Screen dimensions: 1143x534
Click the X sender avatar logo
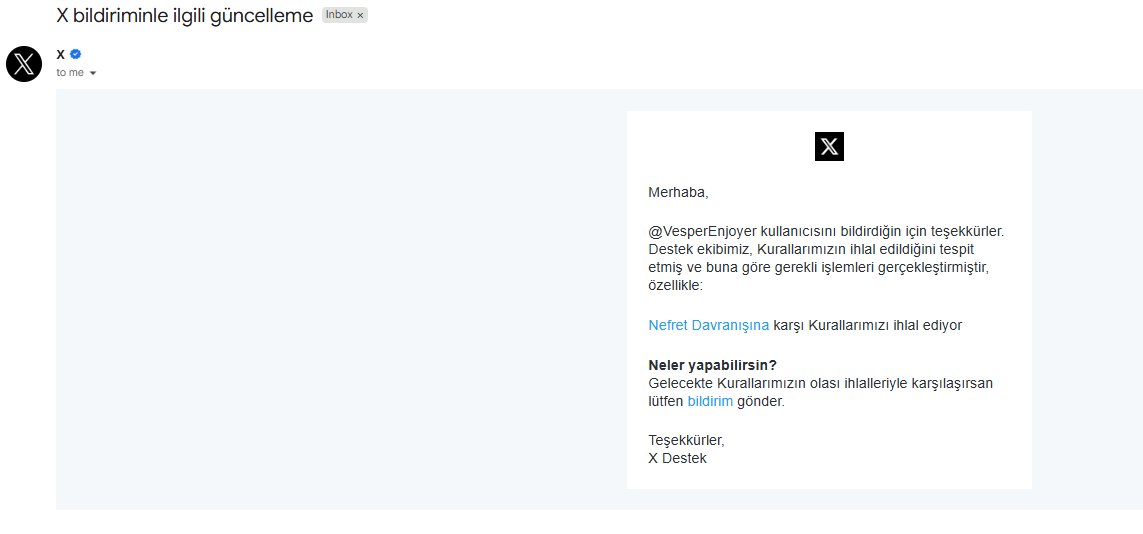tap(24, 64)
